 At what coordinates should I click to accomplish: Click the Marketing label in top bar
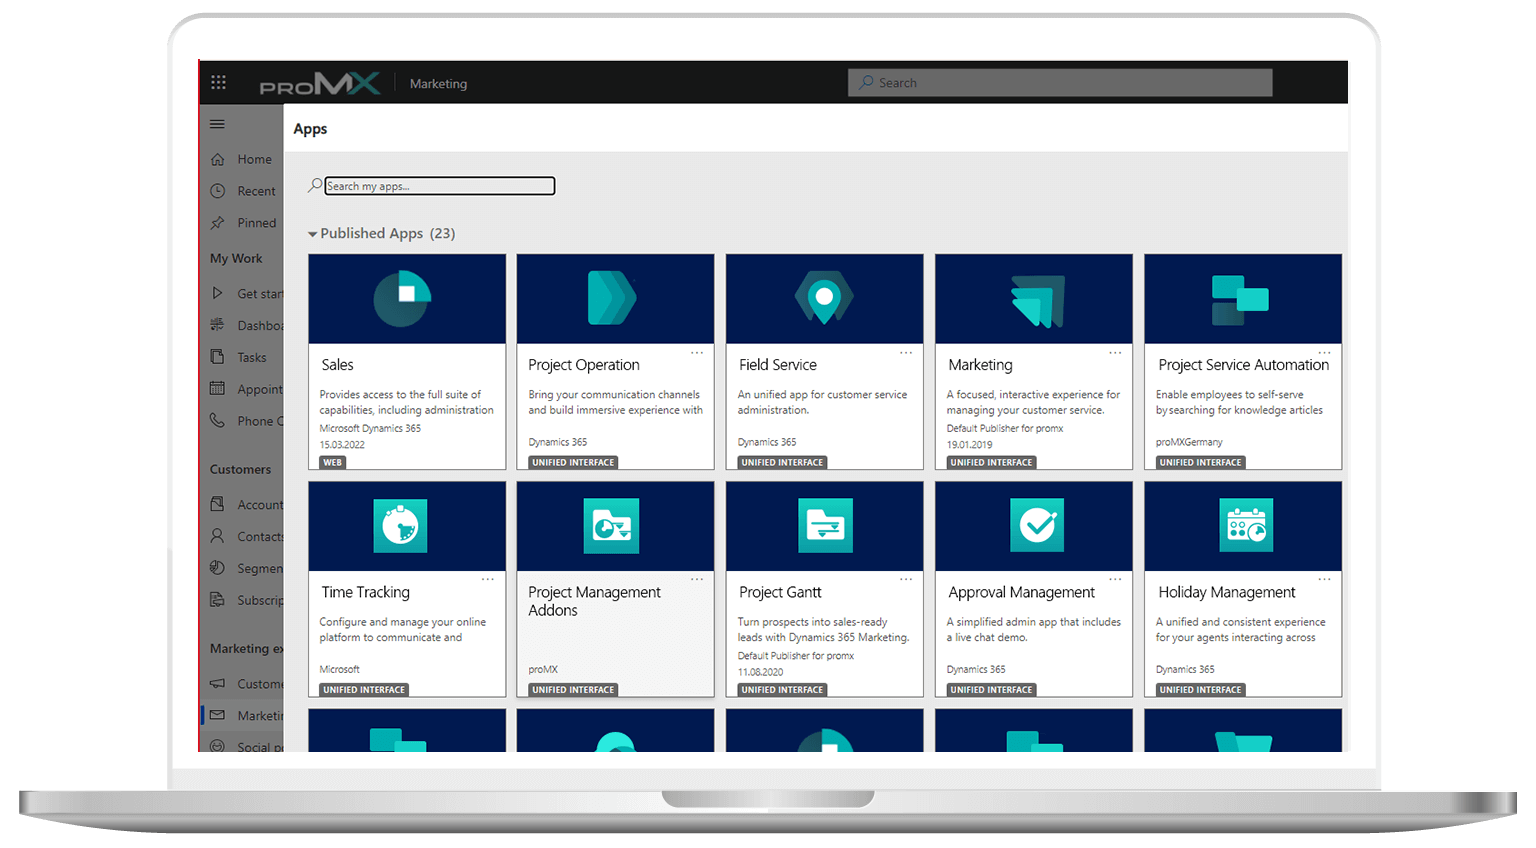click(x=438, y=84)
